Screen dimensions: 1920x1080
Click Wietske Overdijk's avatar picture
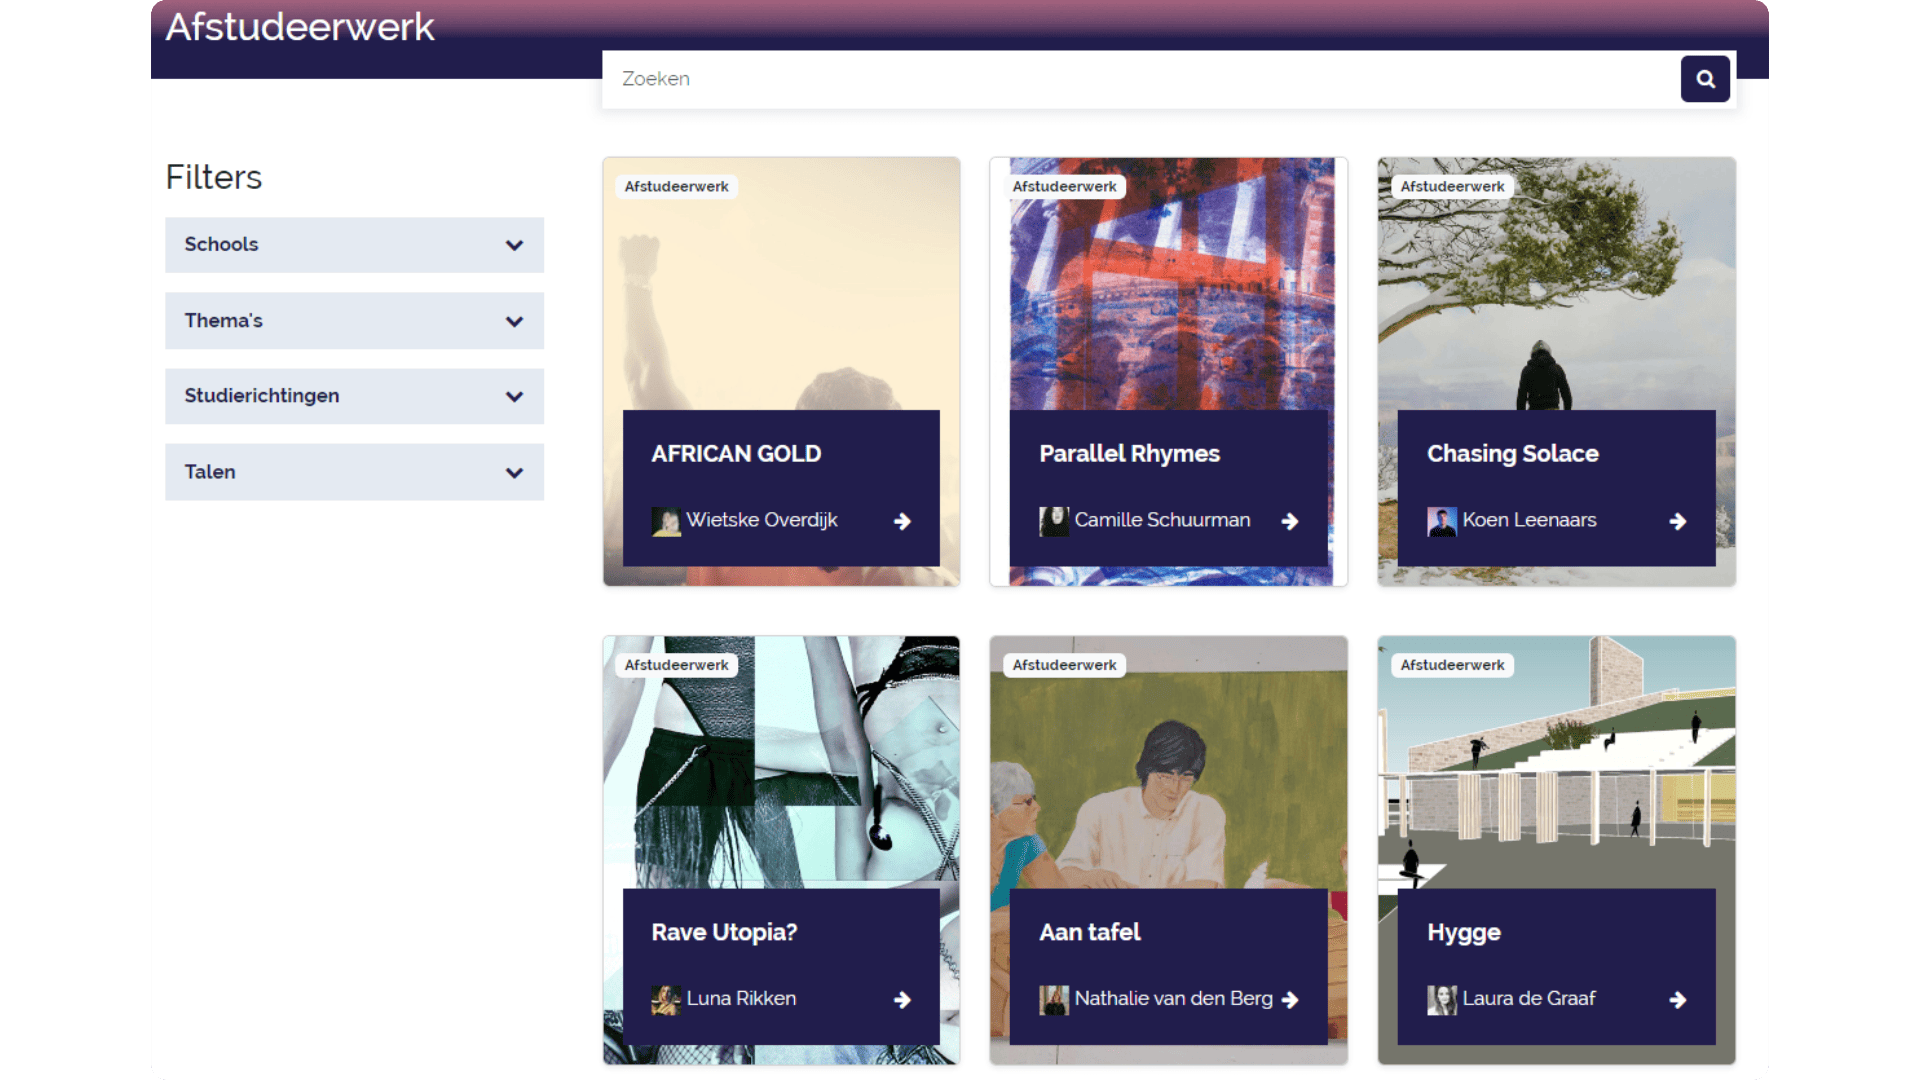point(666,521)
